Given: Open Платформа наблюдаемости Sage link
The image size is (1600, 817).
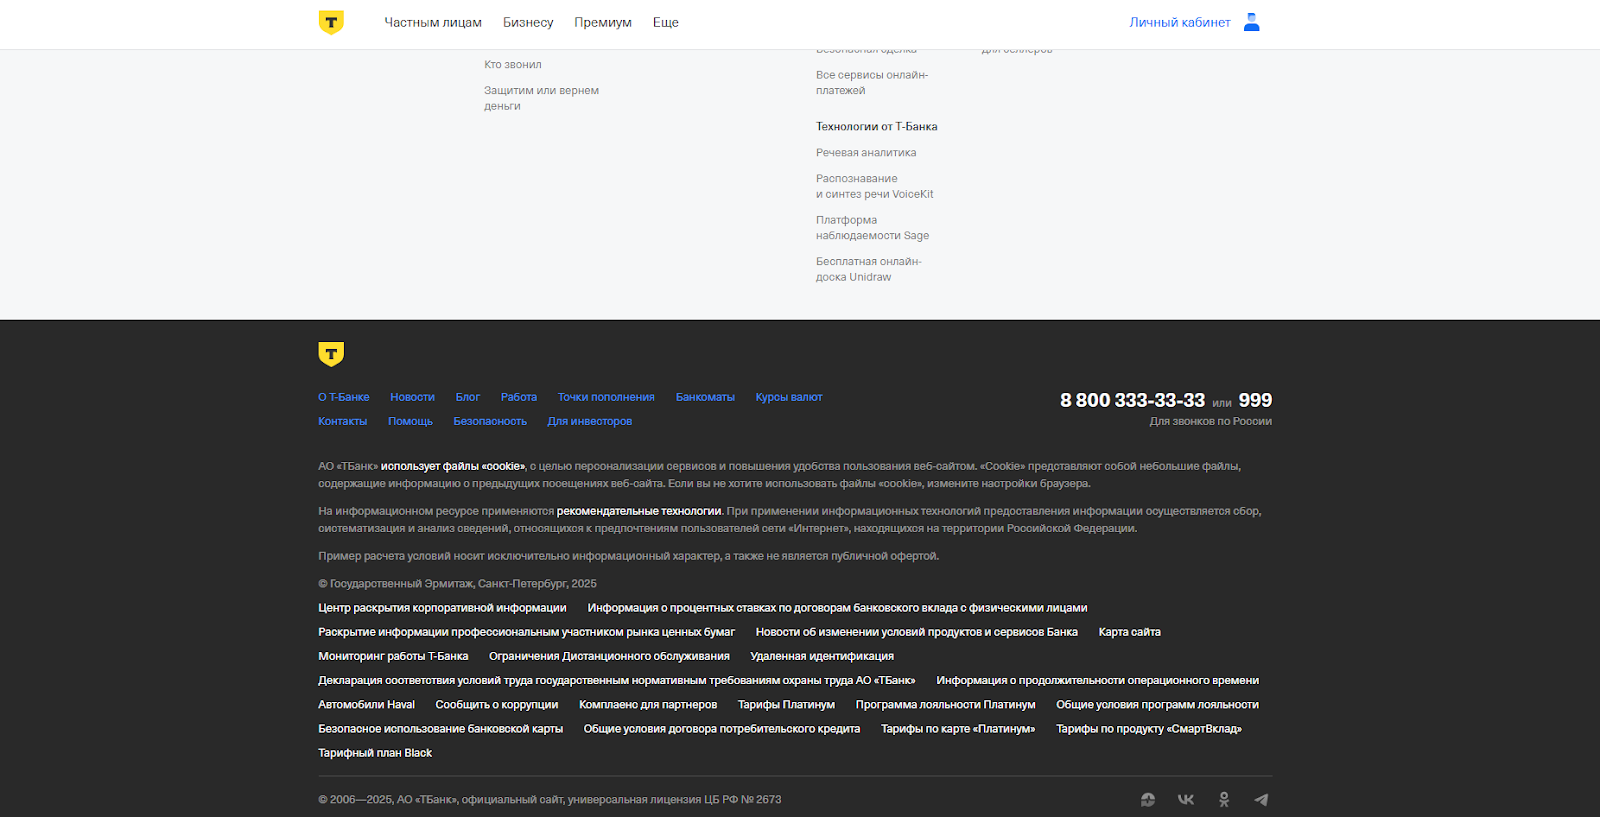Looking at the screenshot, I should [872, 228].
